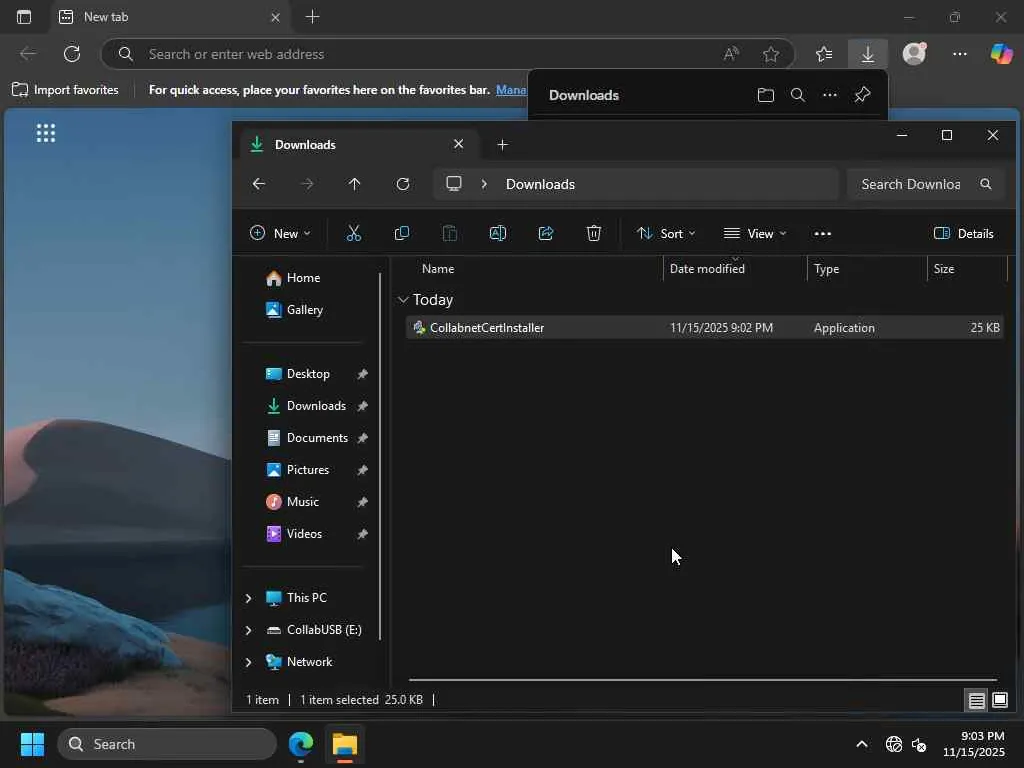Click the Rename icon in toolbar

coord(497,233)
